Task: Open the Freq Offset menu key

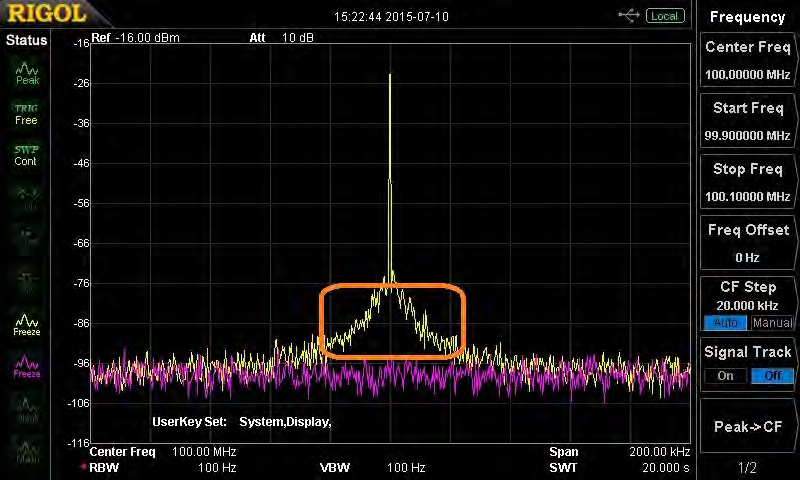Action: click(x=747, y=243)
